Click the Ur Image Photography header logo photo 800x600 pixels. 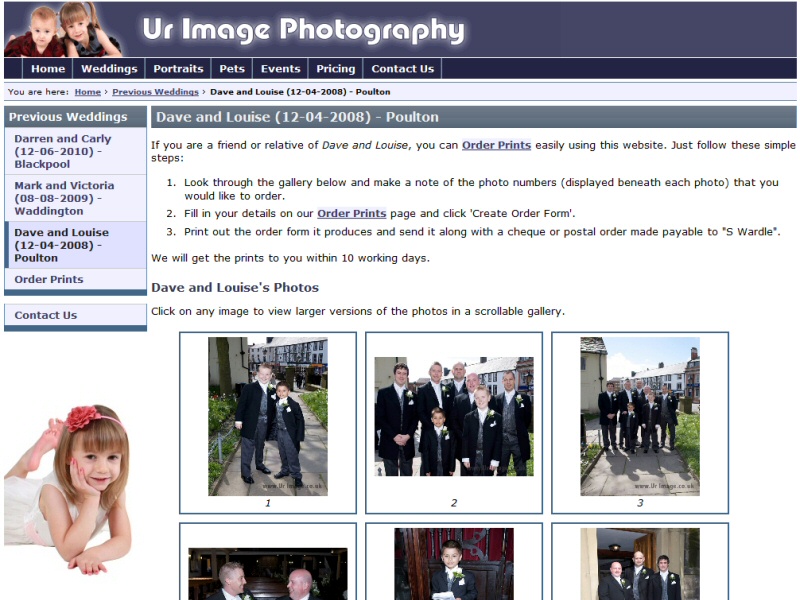pos(63,29)
